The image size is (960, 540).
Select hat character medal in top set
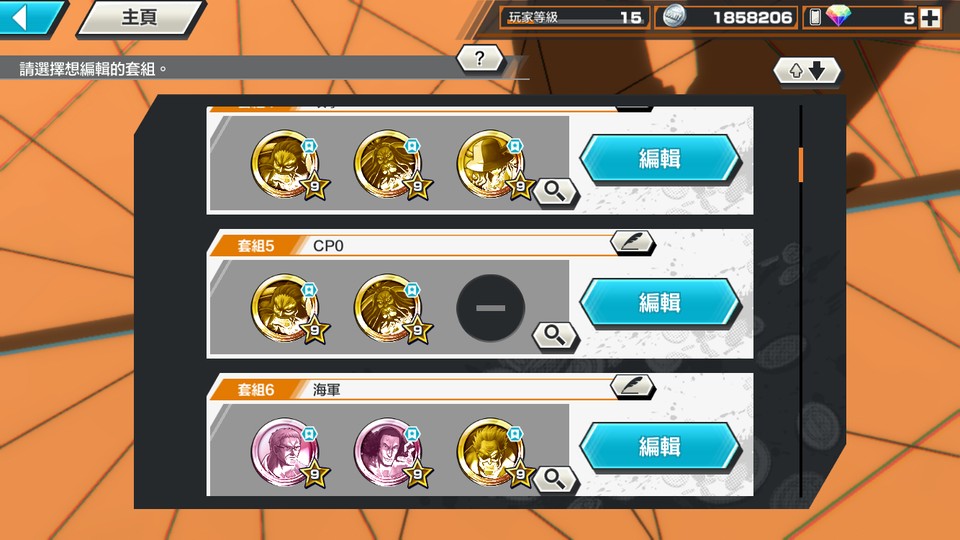491,164
